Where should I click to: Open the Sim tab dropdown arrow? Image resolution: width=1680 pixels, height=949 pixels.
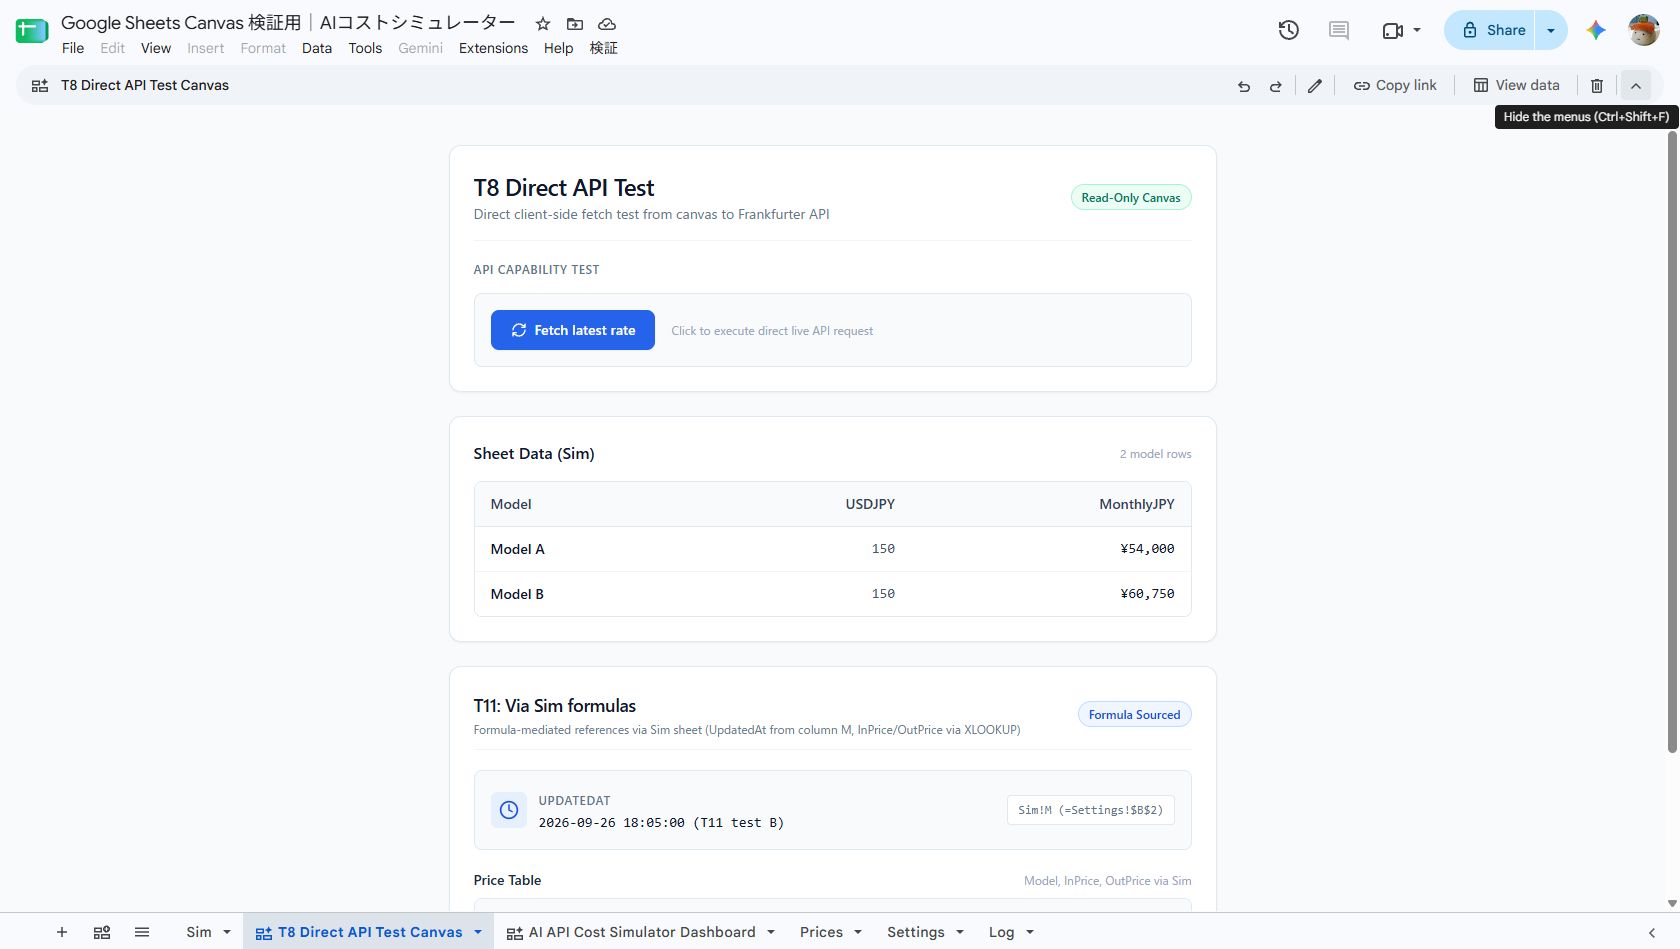(227, 932)
